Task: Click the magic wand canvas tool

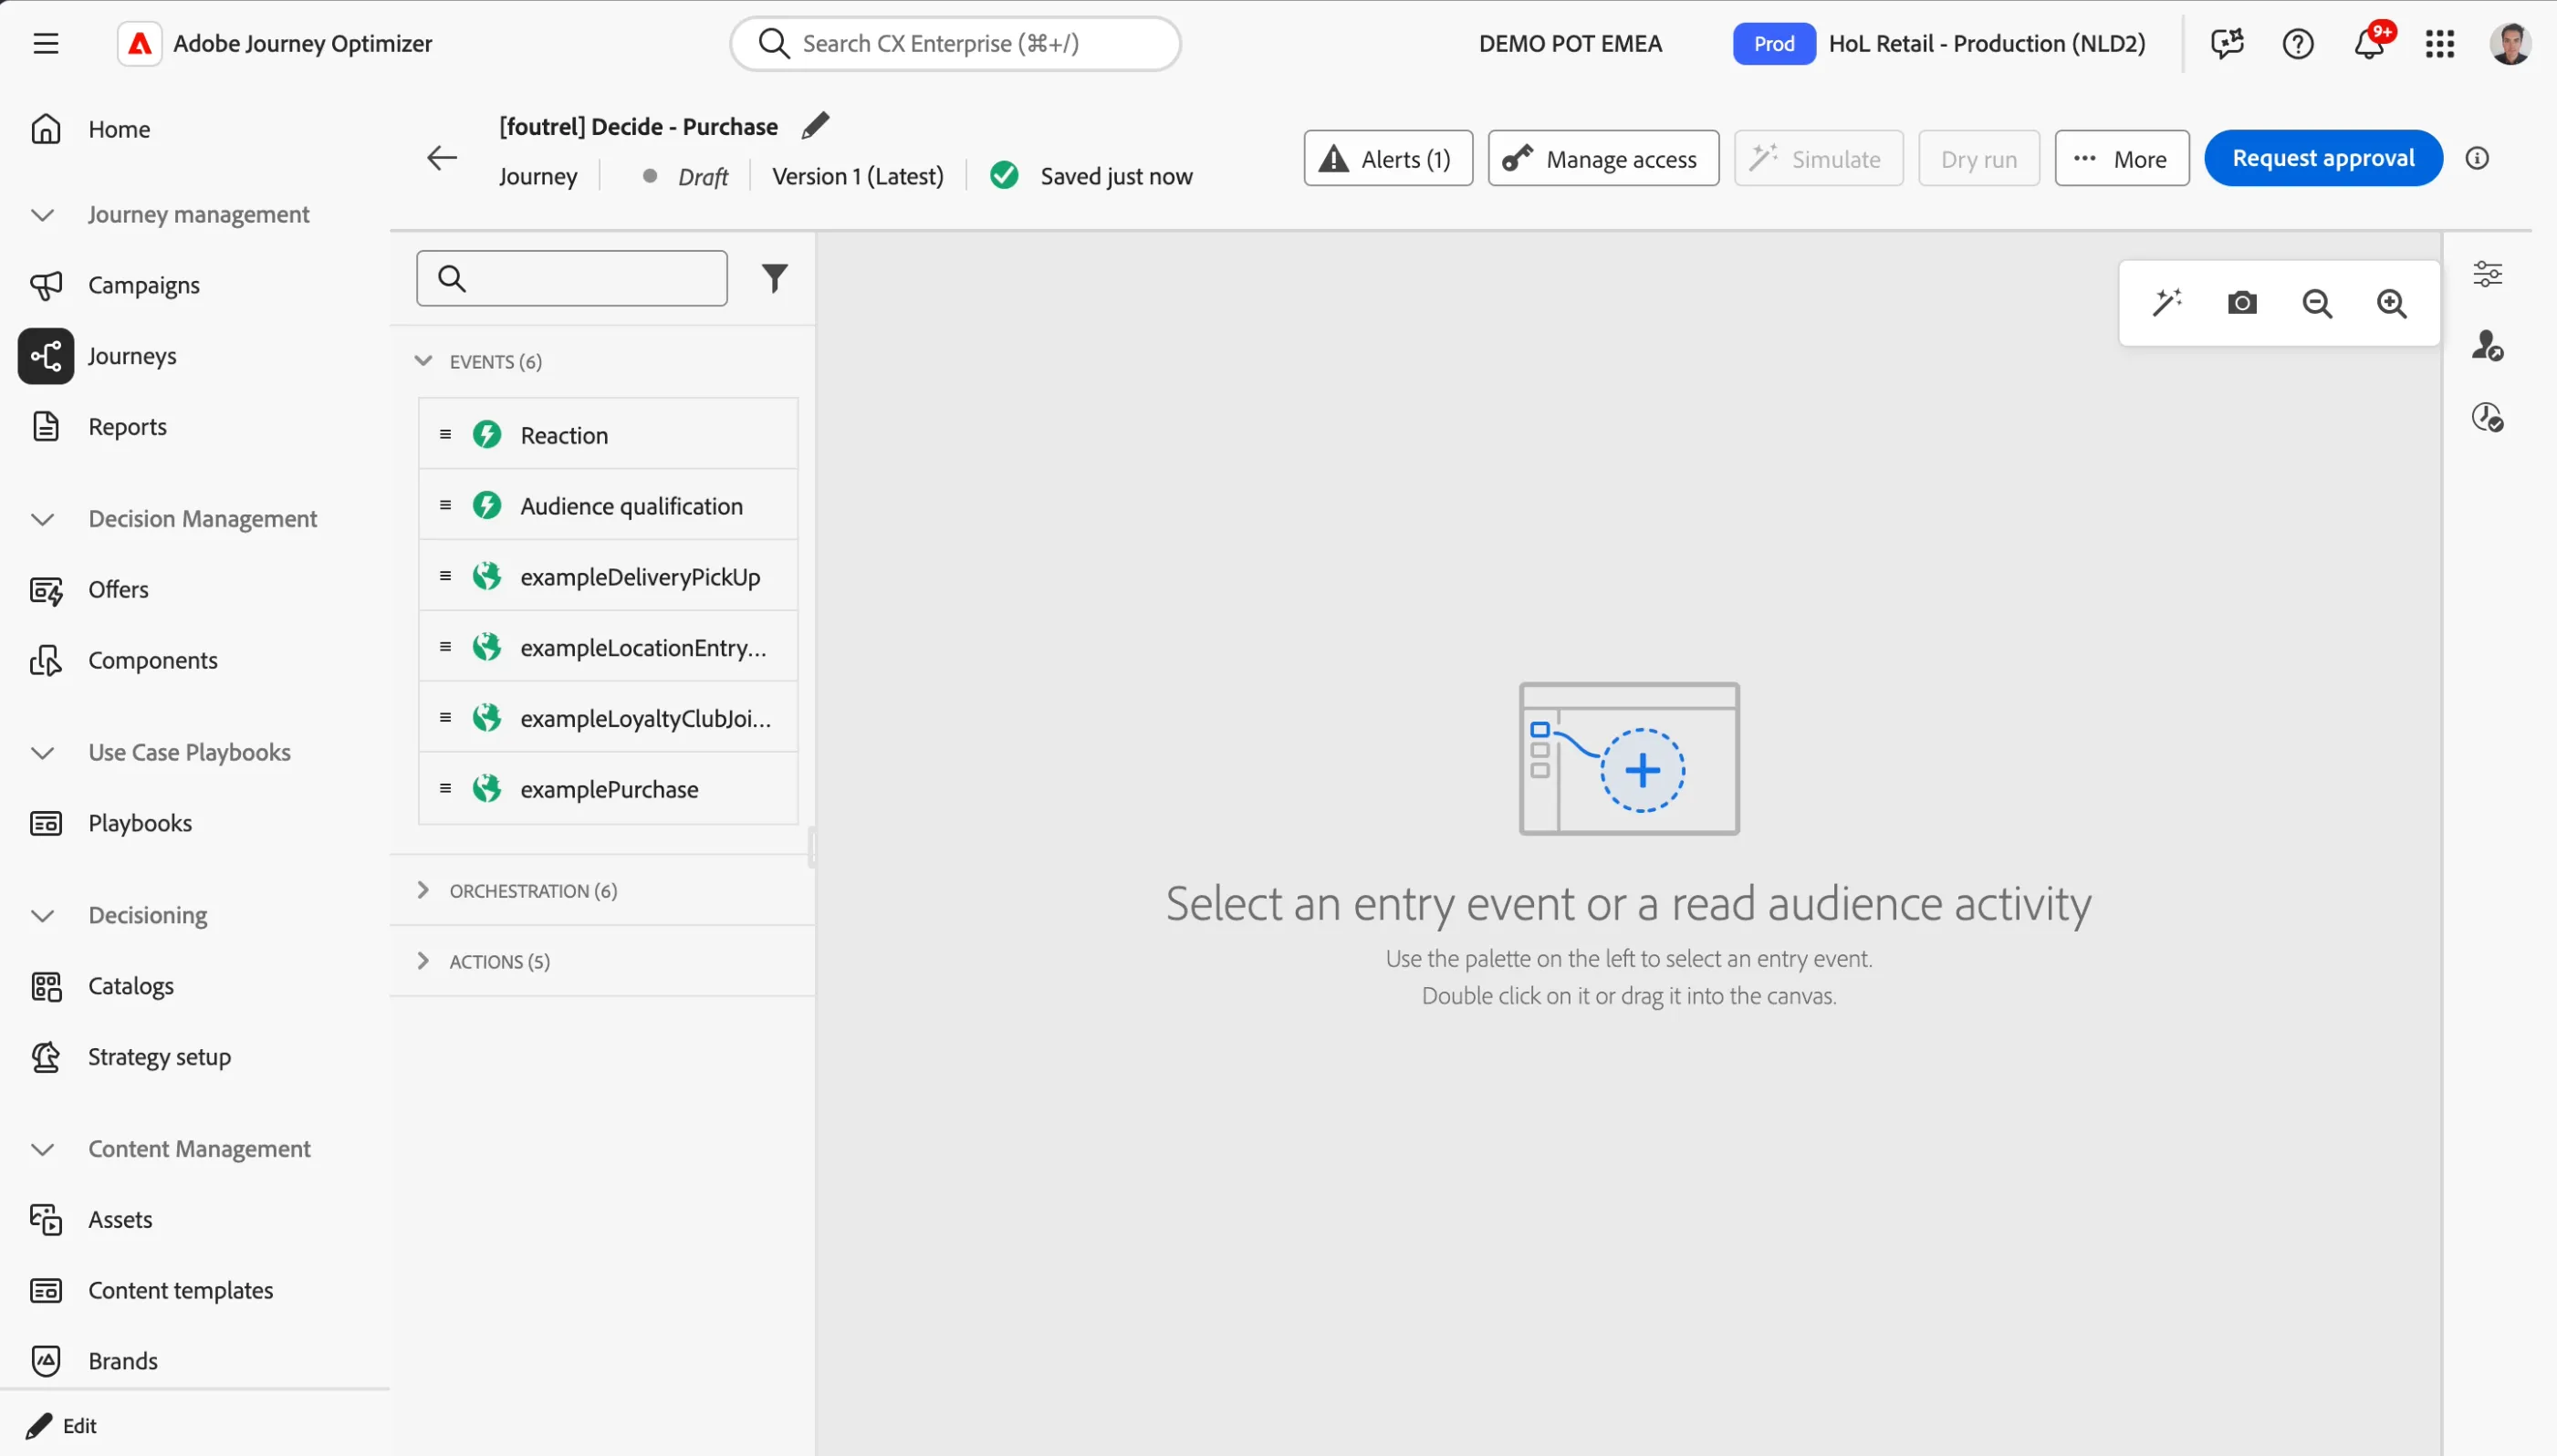Action: (2167, 302)
